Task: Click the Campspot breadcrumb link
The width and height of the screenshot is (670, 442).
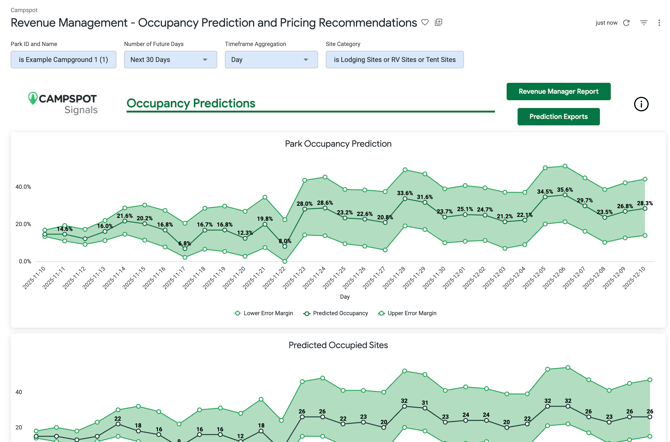Action: coord(24,10)
